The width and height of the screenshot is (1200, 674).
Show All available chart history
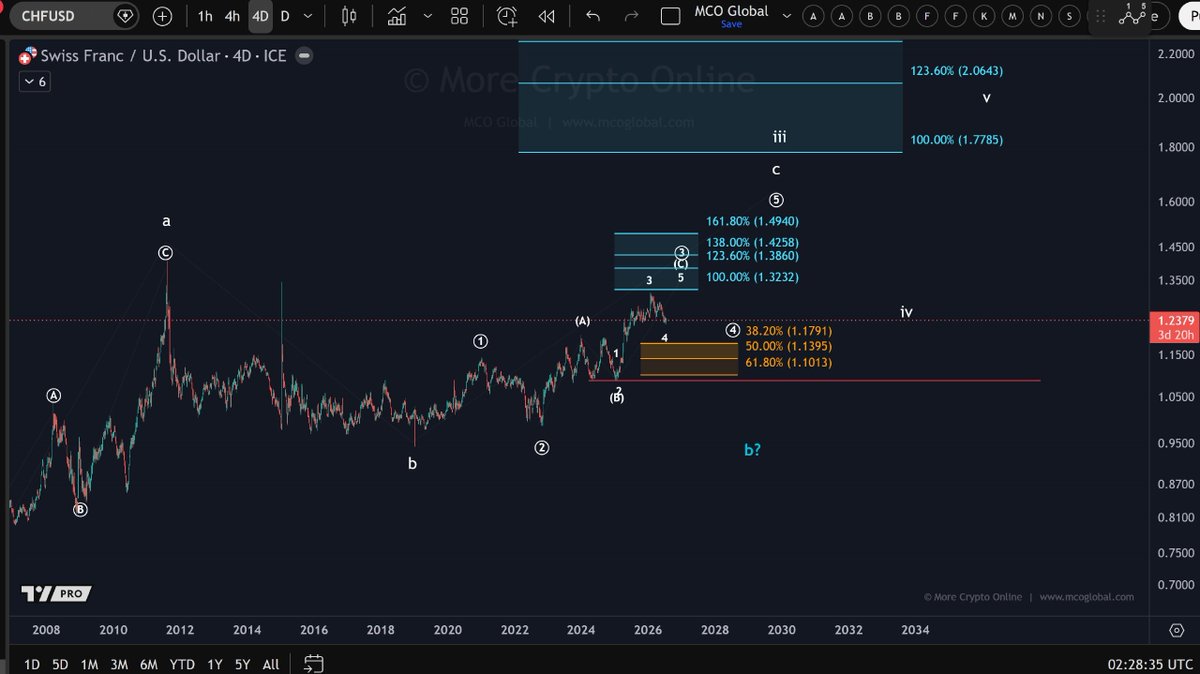[x=271, y=664]
